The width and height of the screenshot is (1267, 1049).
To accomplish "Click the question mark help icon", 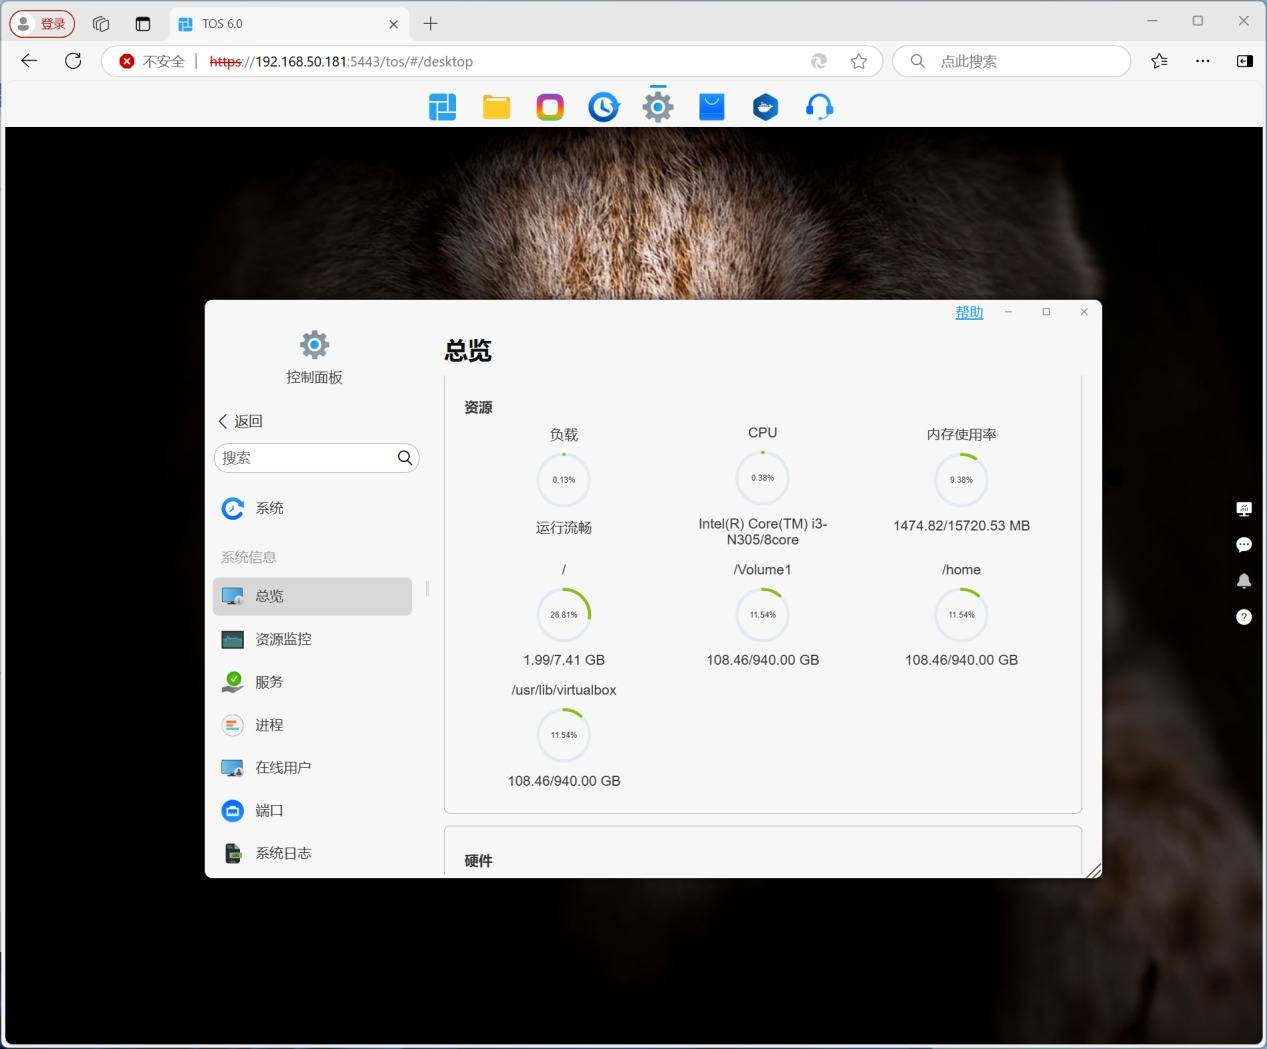I will pyautogui.click(x=1243, y=617).
